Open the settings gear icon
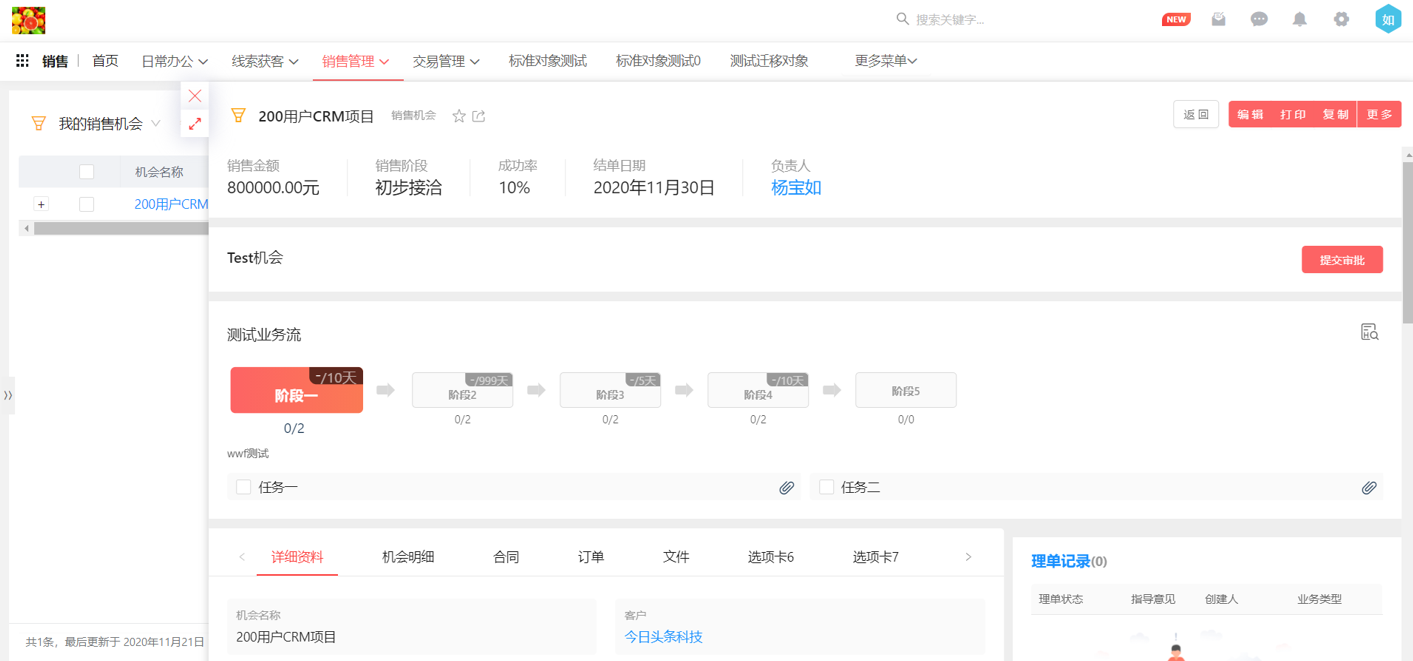Viewport: 1413px width, 661px height. pos(1341,19)
